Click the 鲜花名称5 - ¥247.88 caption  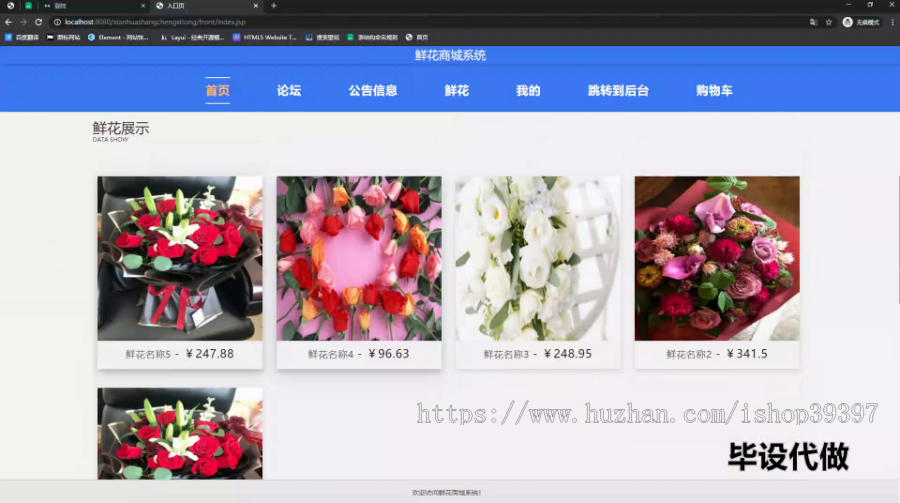click(180, 354)
